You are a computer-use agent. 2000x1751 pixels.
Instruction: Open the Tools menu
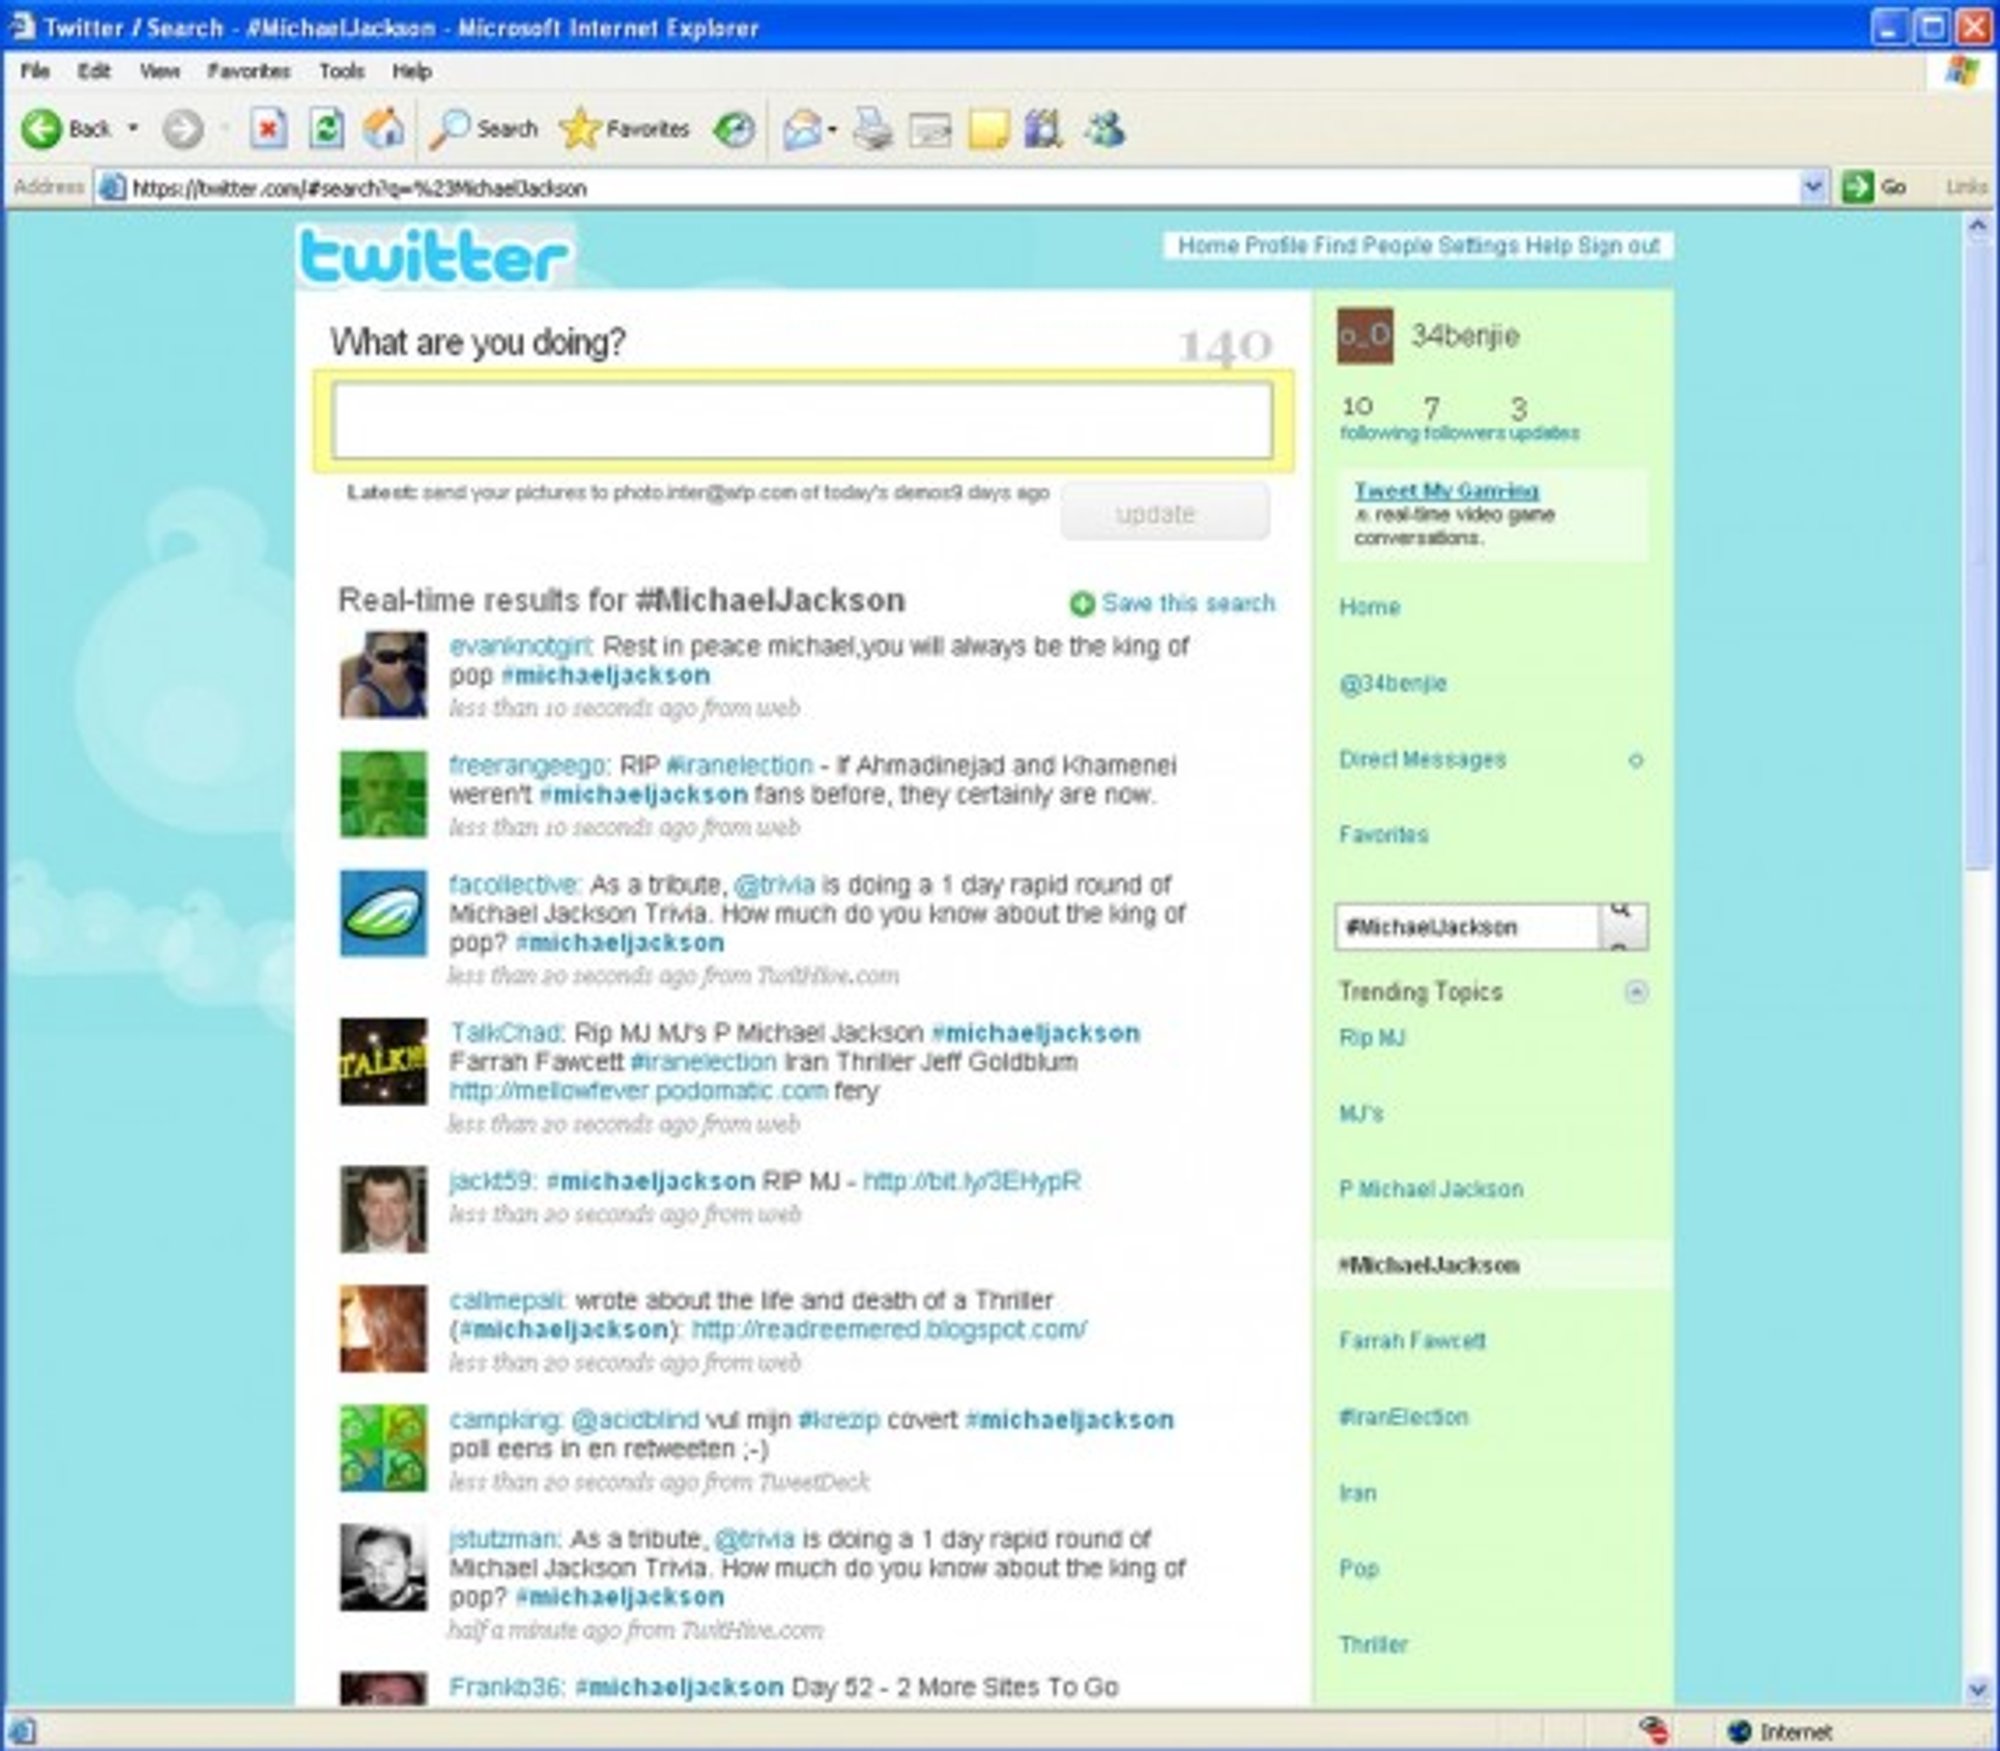coord(342,71)
